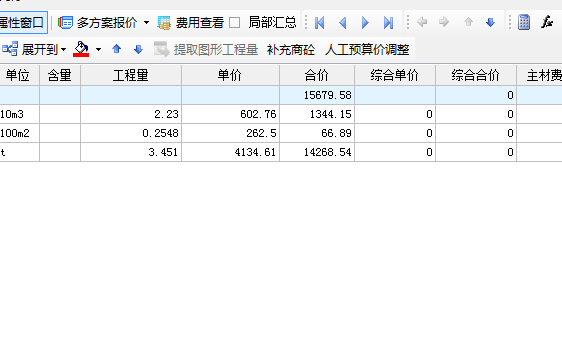Select the 含量 column header

click(60, 75)
